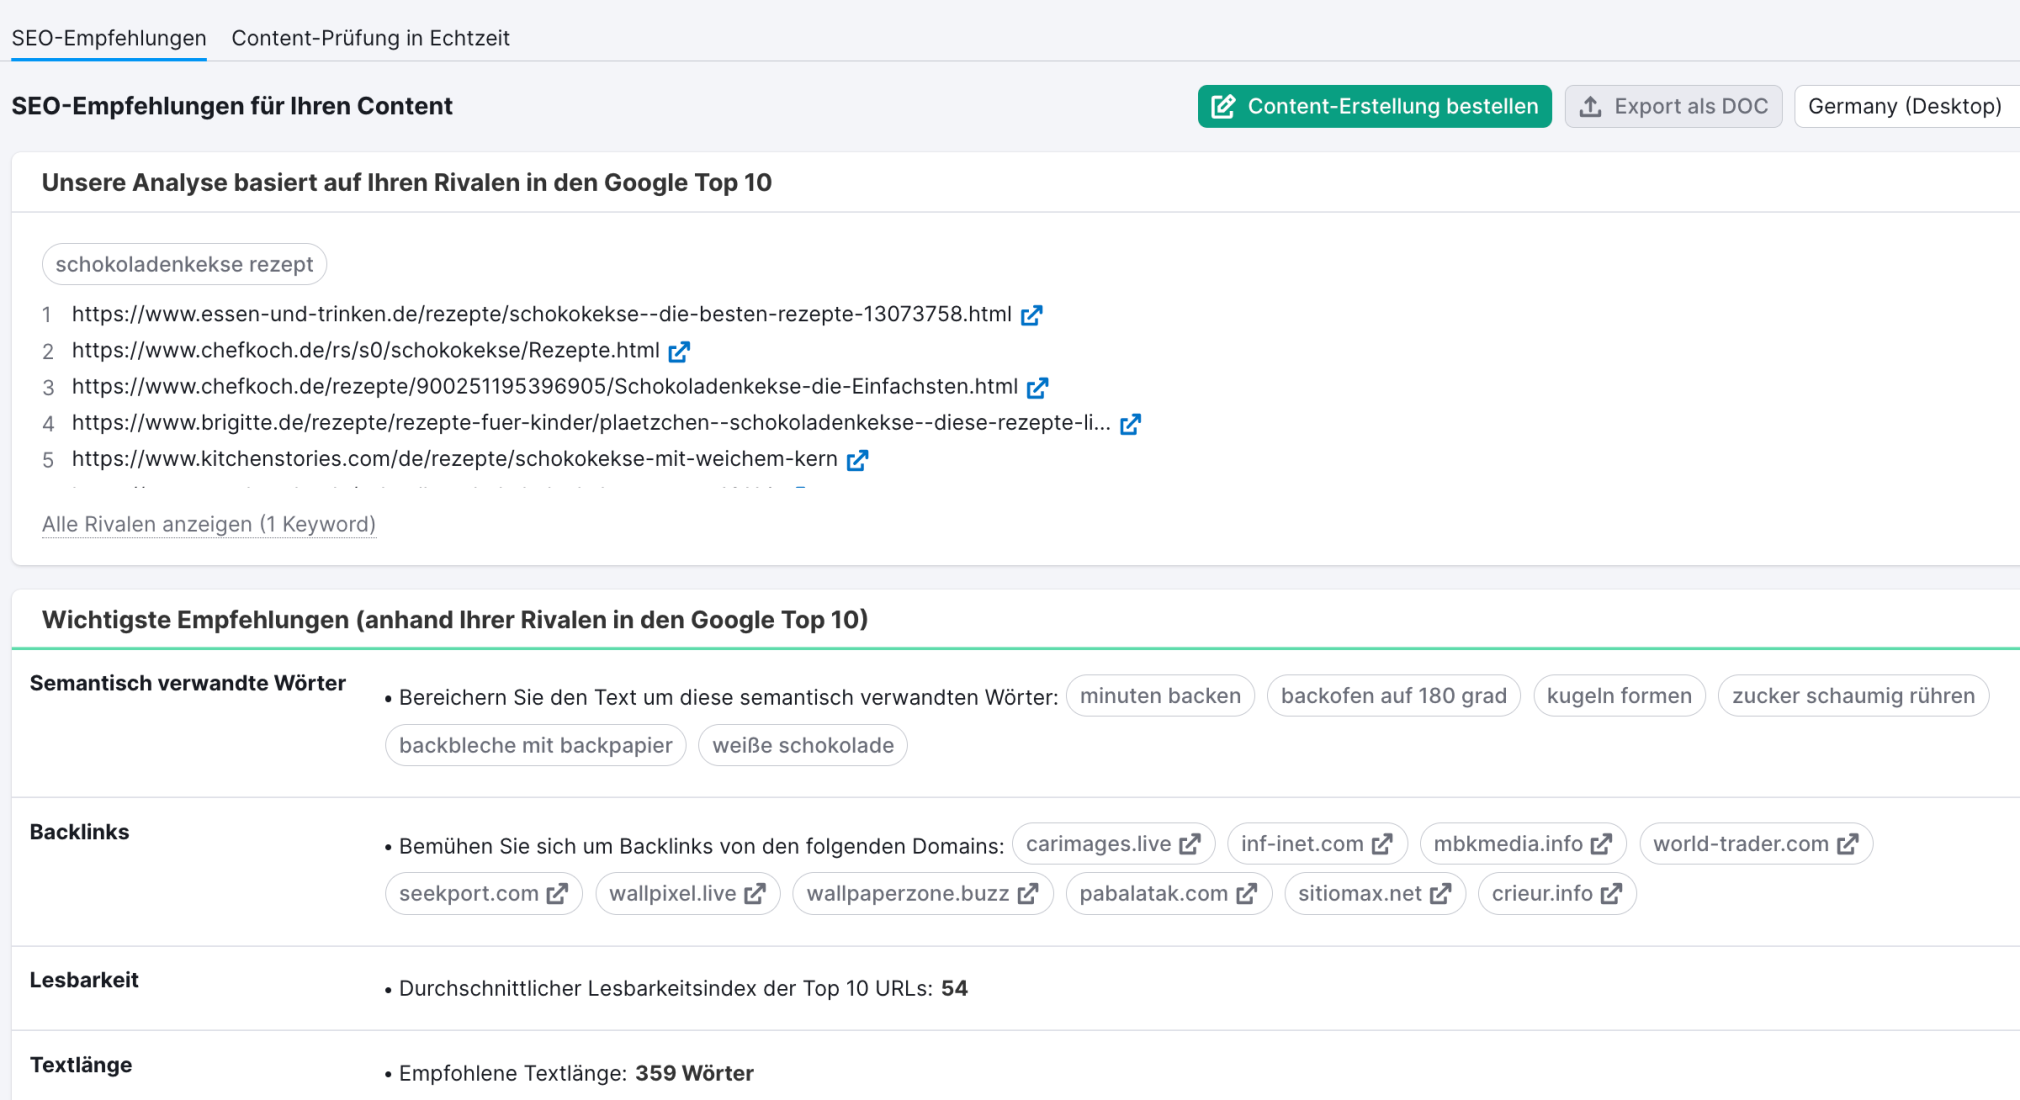
Task: Click Alle Rivalen anzeigen link
Action: click(x=209, y=524)
